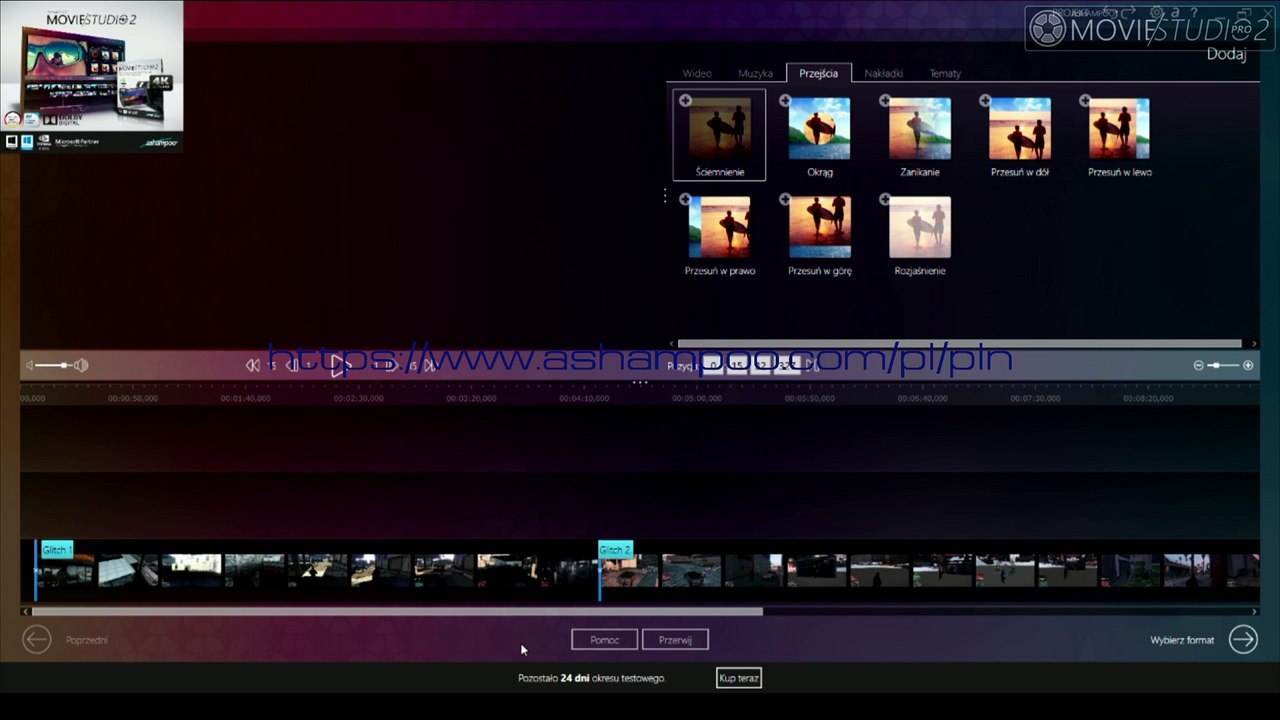The width and height of the screenshot is (1280, 720).
Task: Open settings via the gear icon
Action: click(1157, 13)
